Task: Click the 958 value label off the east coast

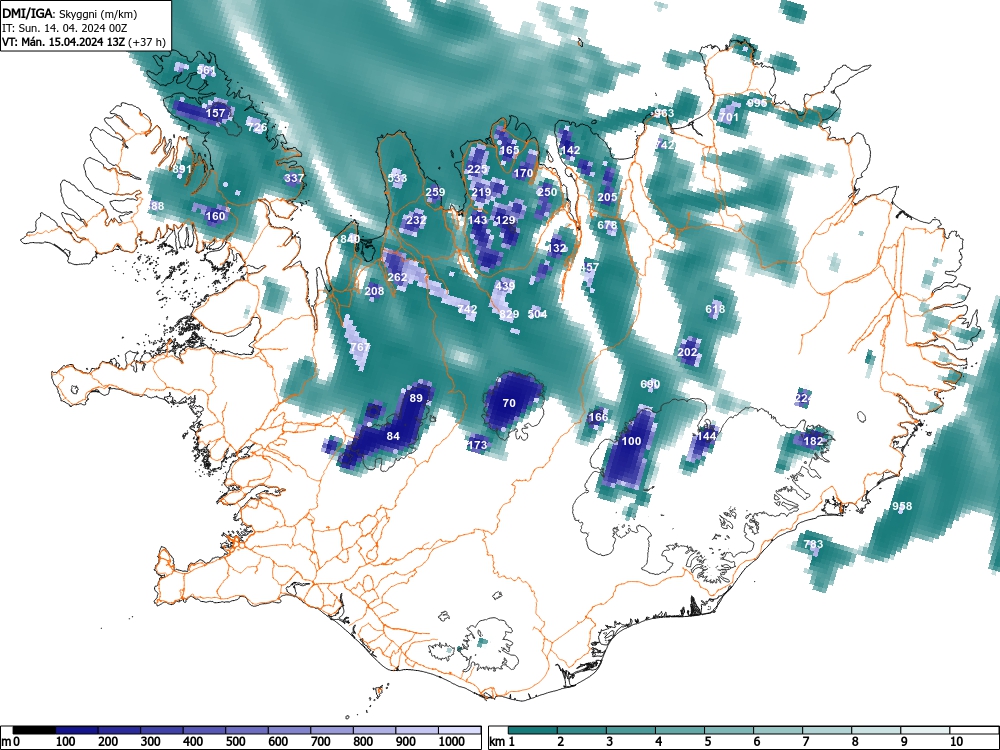Action: (902, 506)
